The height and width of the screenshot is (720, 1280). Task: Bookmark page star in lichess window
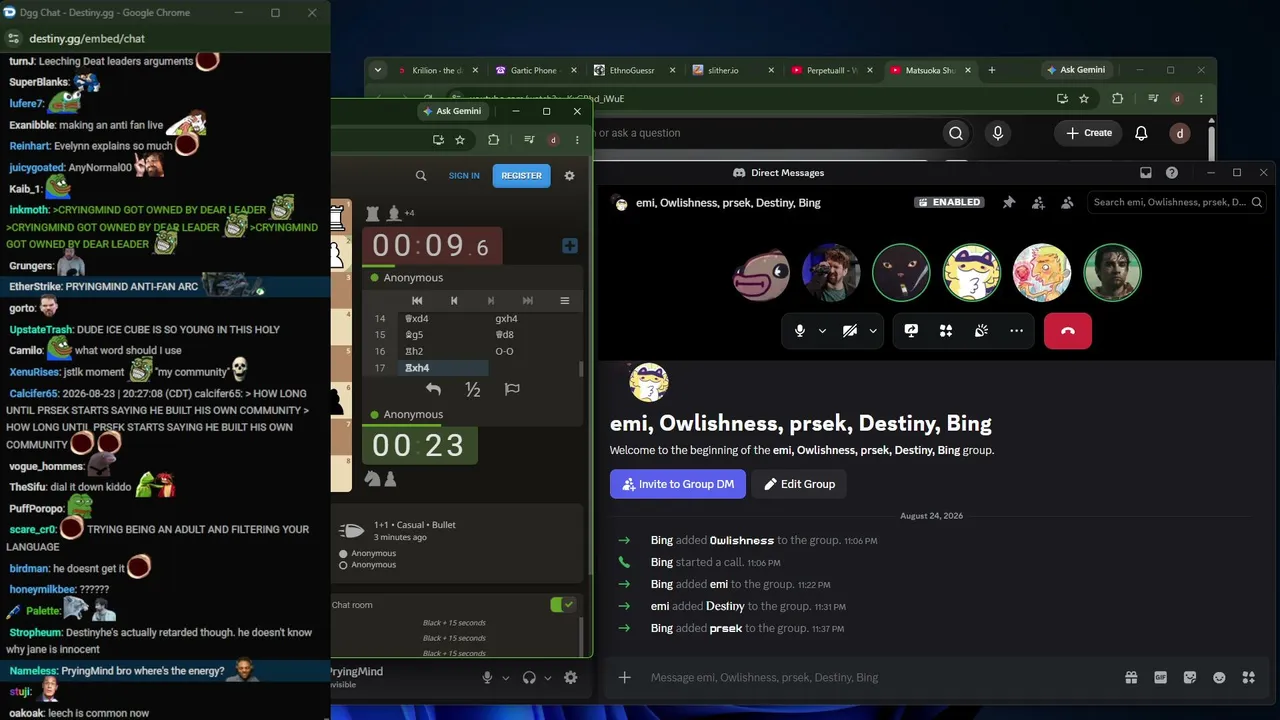pos(460,140)
